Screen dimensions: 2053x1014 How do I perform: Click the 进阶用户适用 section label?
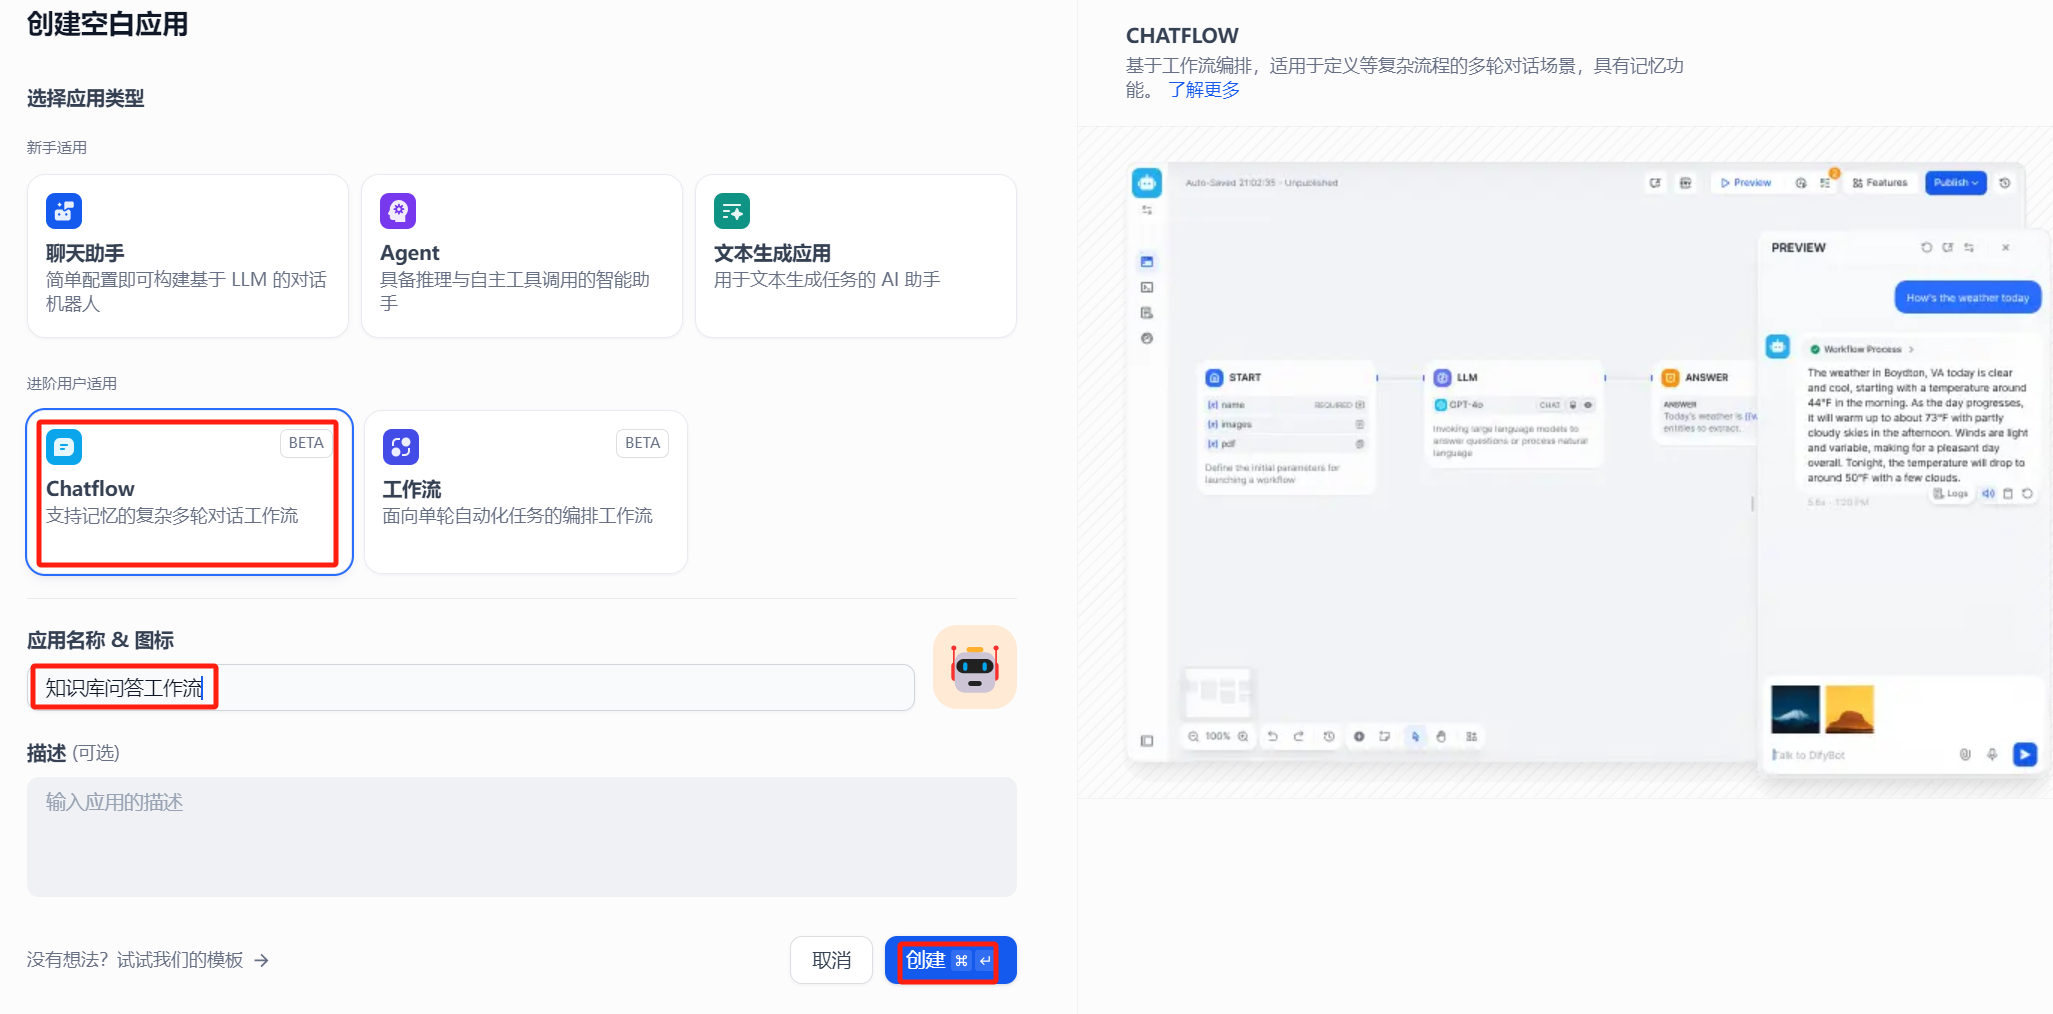72,384
